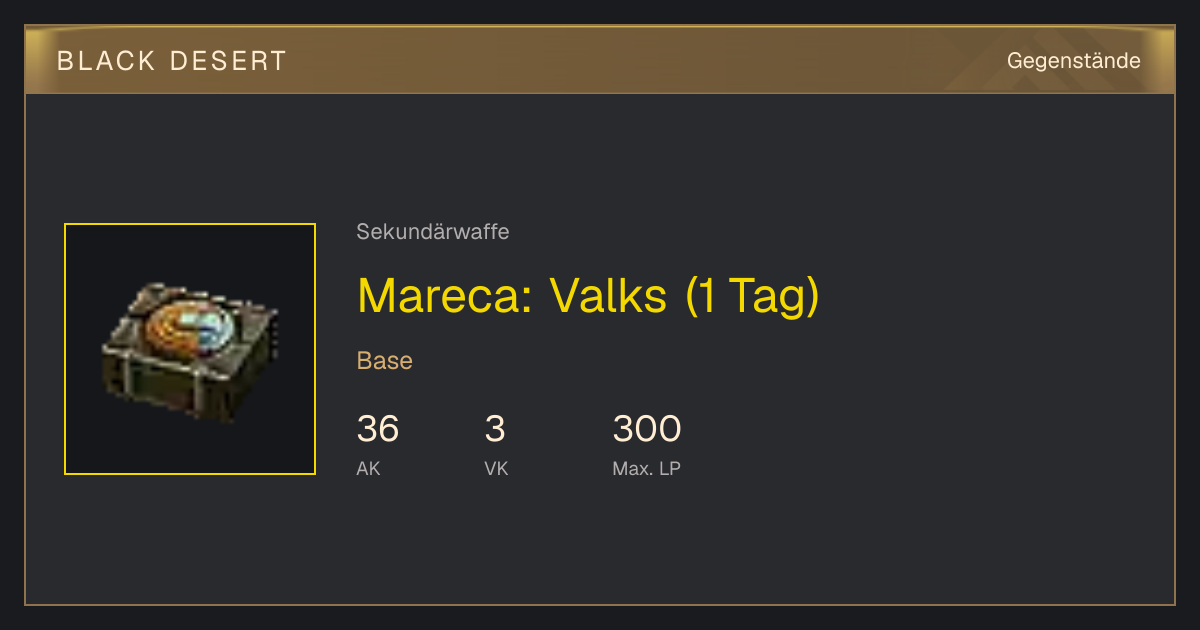
Task: Click the VK stat label
Action: click(x=496, y=468)
